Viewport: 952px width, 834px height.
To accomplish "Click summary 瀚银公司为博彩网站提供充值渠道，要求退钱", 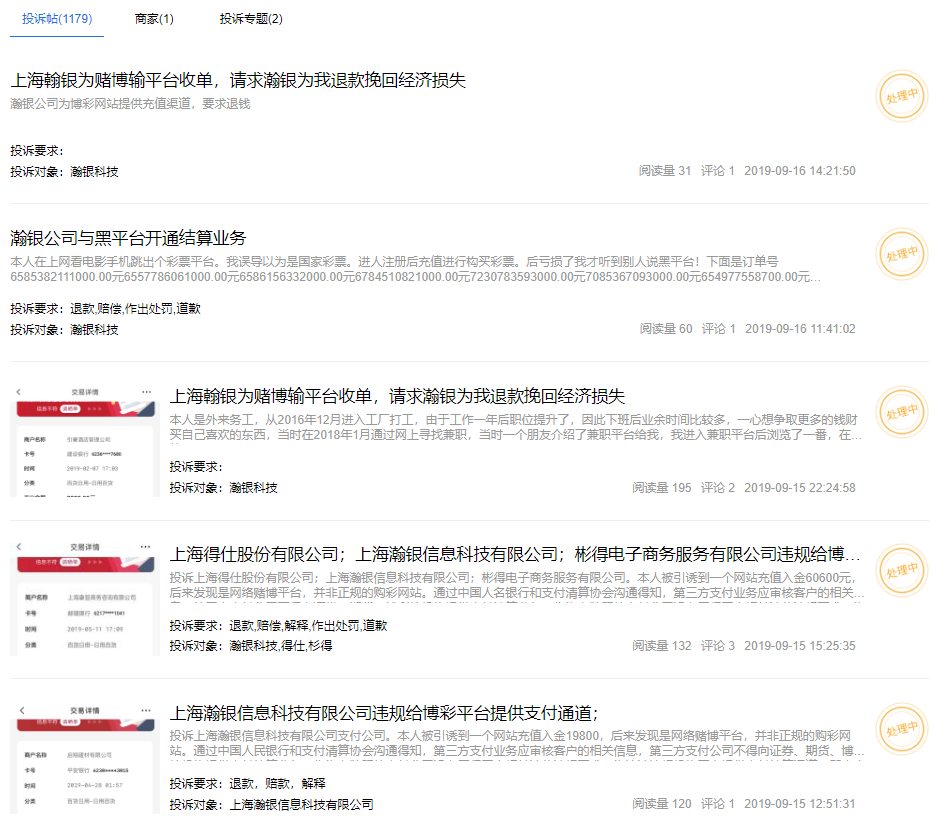I will [131, 104].
